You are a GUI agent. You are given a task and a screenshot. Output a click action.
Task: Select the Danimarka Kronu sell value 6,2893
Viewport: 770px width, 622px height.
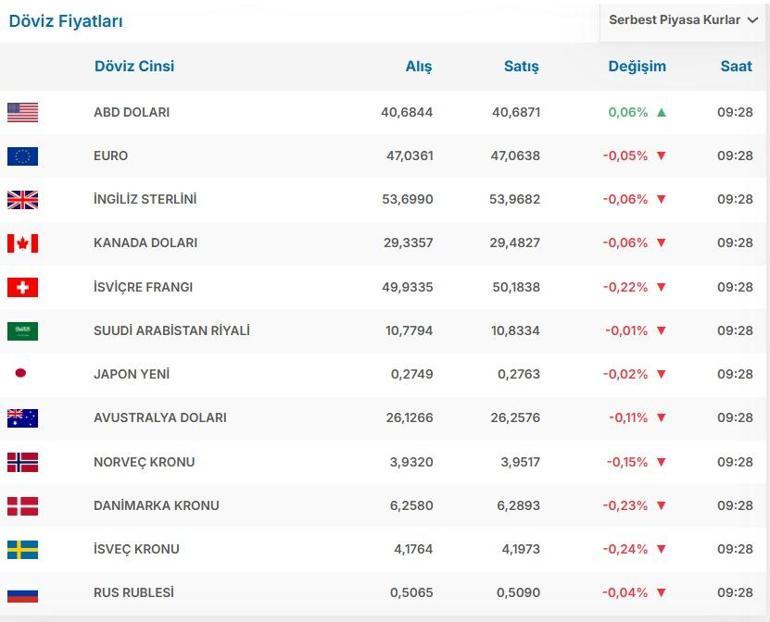[518, 505]
